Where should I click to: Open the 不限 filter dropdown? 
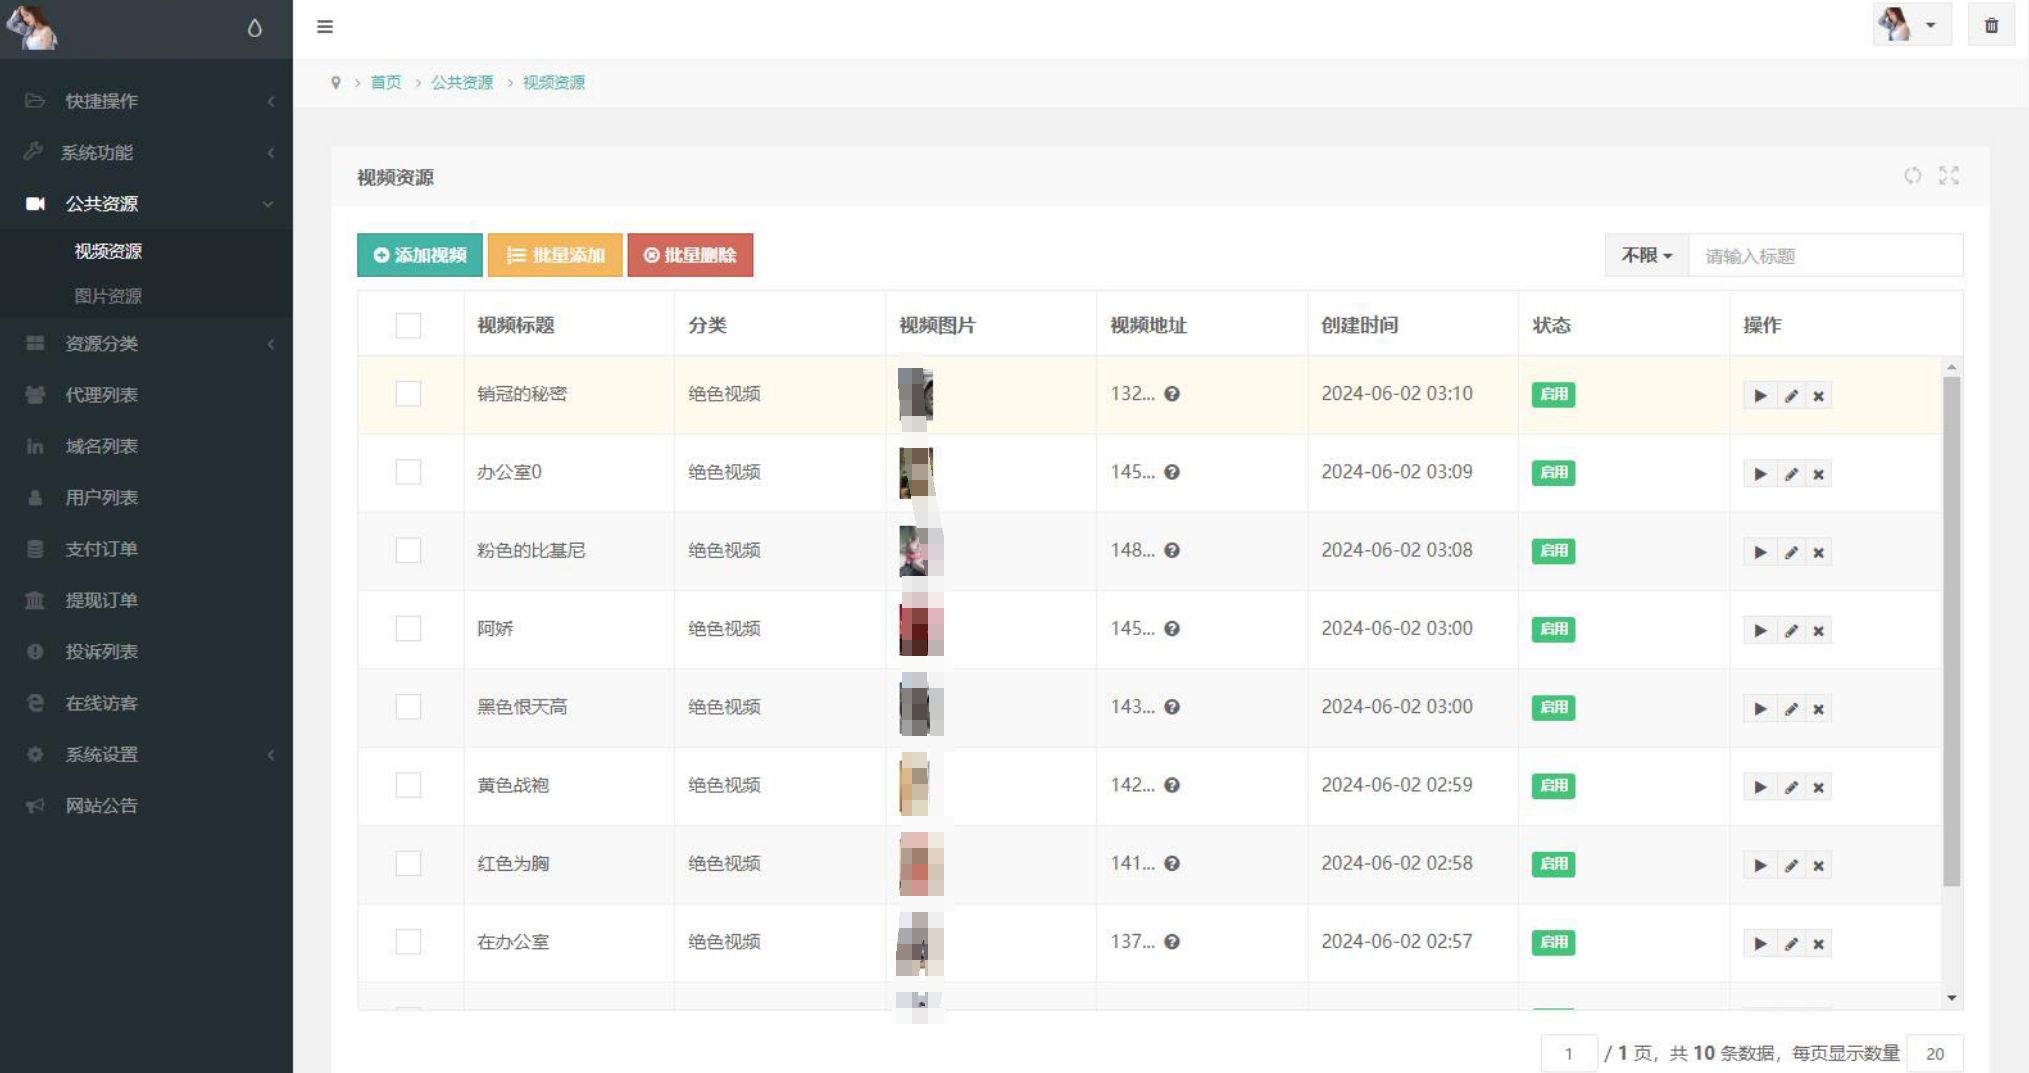point(1646,256)
